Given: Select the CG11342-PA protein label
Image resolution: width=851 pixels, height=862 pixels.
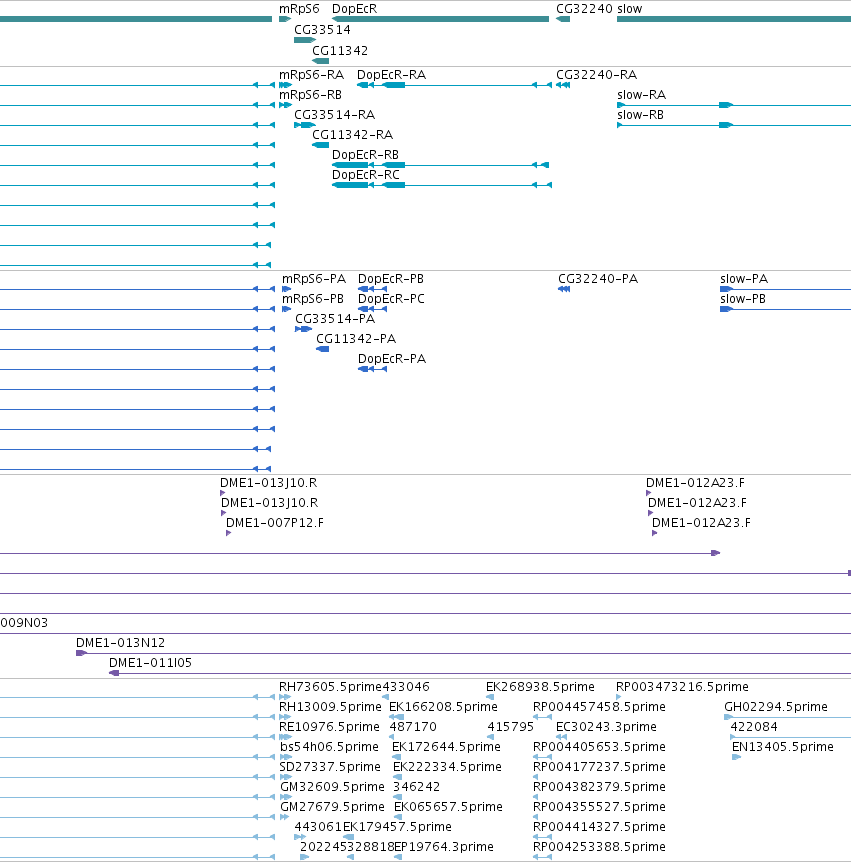Looking at the screenshot, I should coord(356,339).
